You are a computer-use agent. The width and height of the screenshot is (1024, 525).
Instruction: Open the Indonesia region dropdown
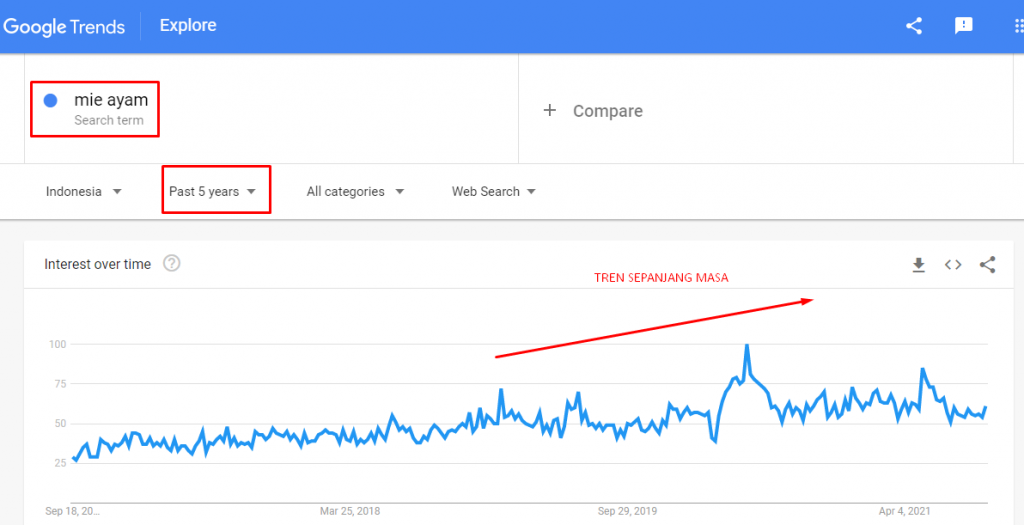tap(84, 191)
